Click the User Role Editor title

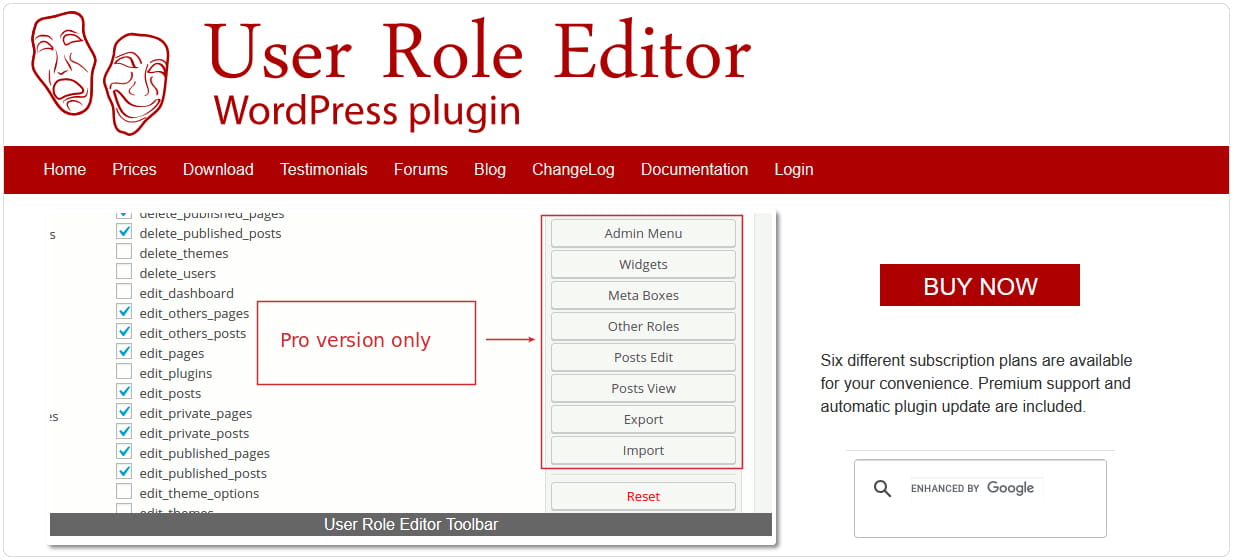click(478, 50)
